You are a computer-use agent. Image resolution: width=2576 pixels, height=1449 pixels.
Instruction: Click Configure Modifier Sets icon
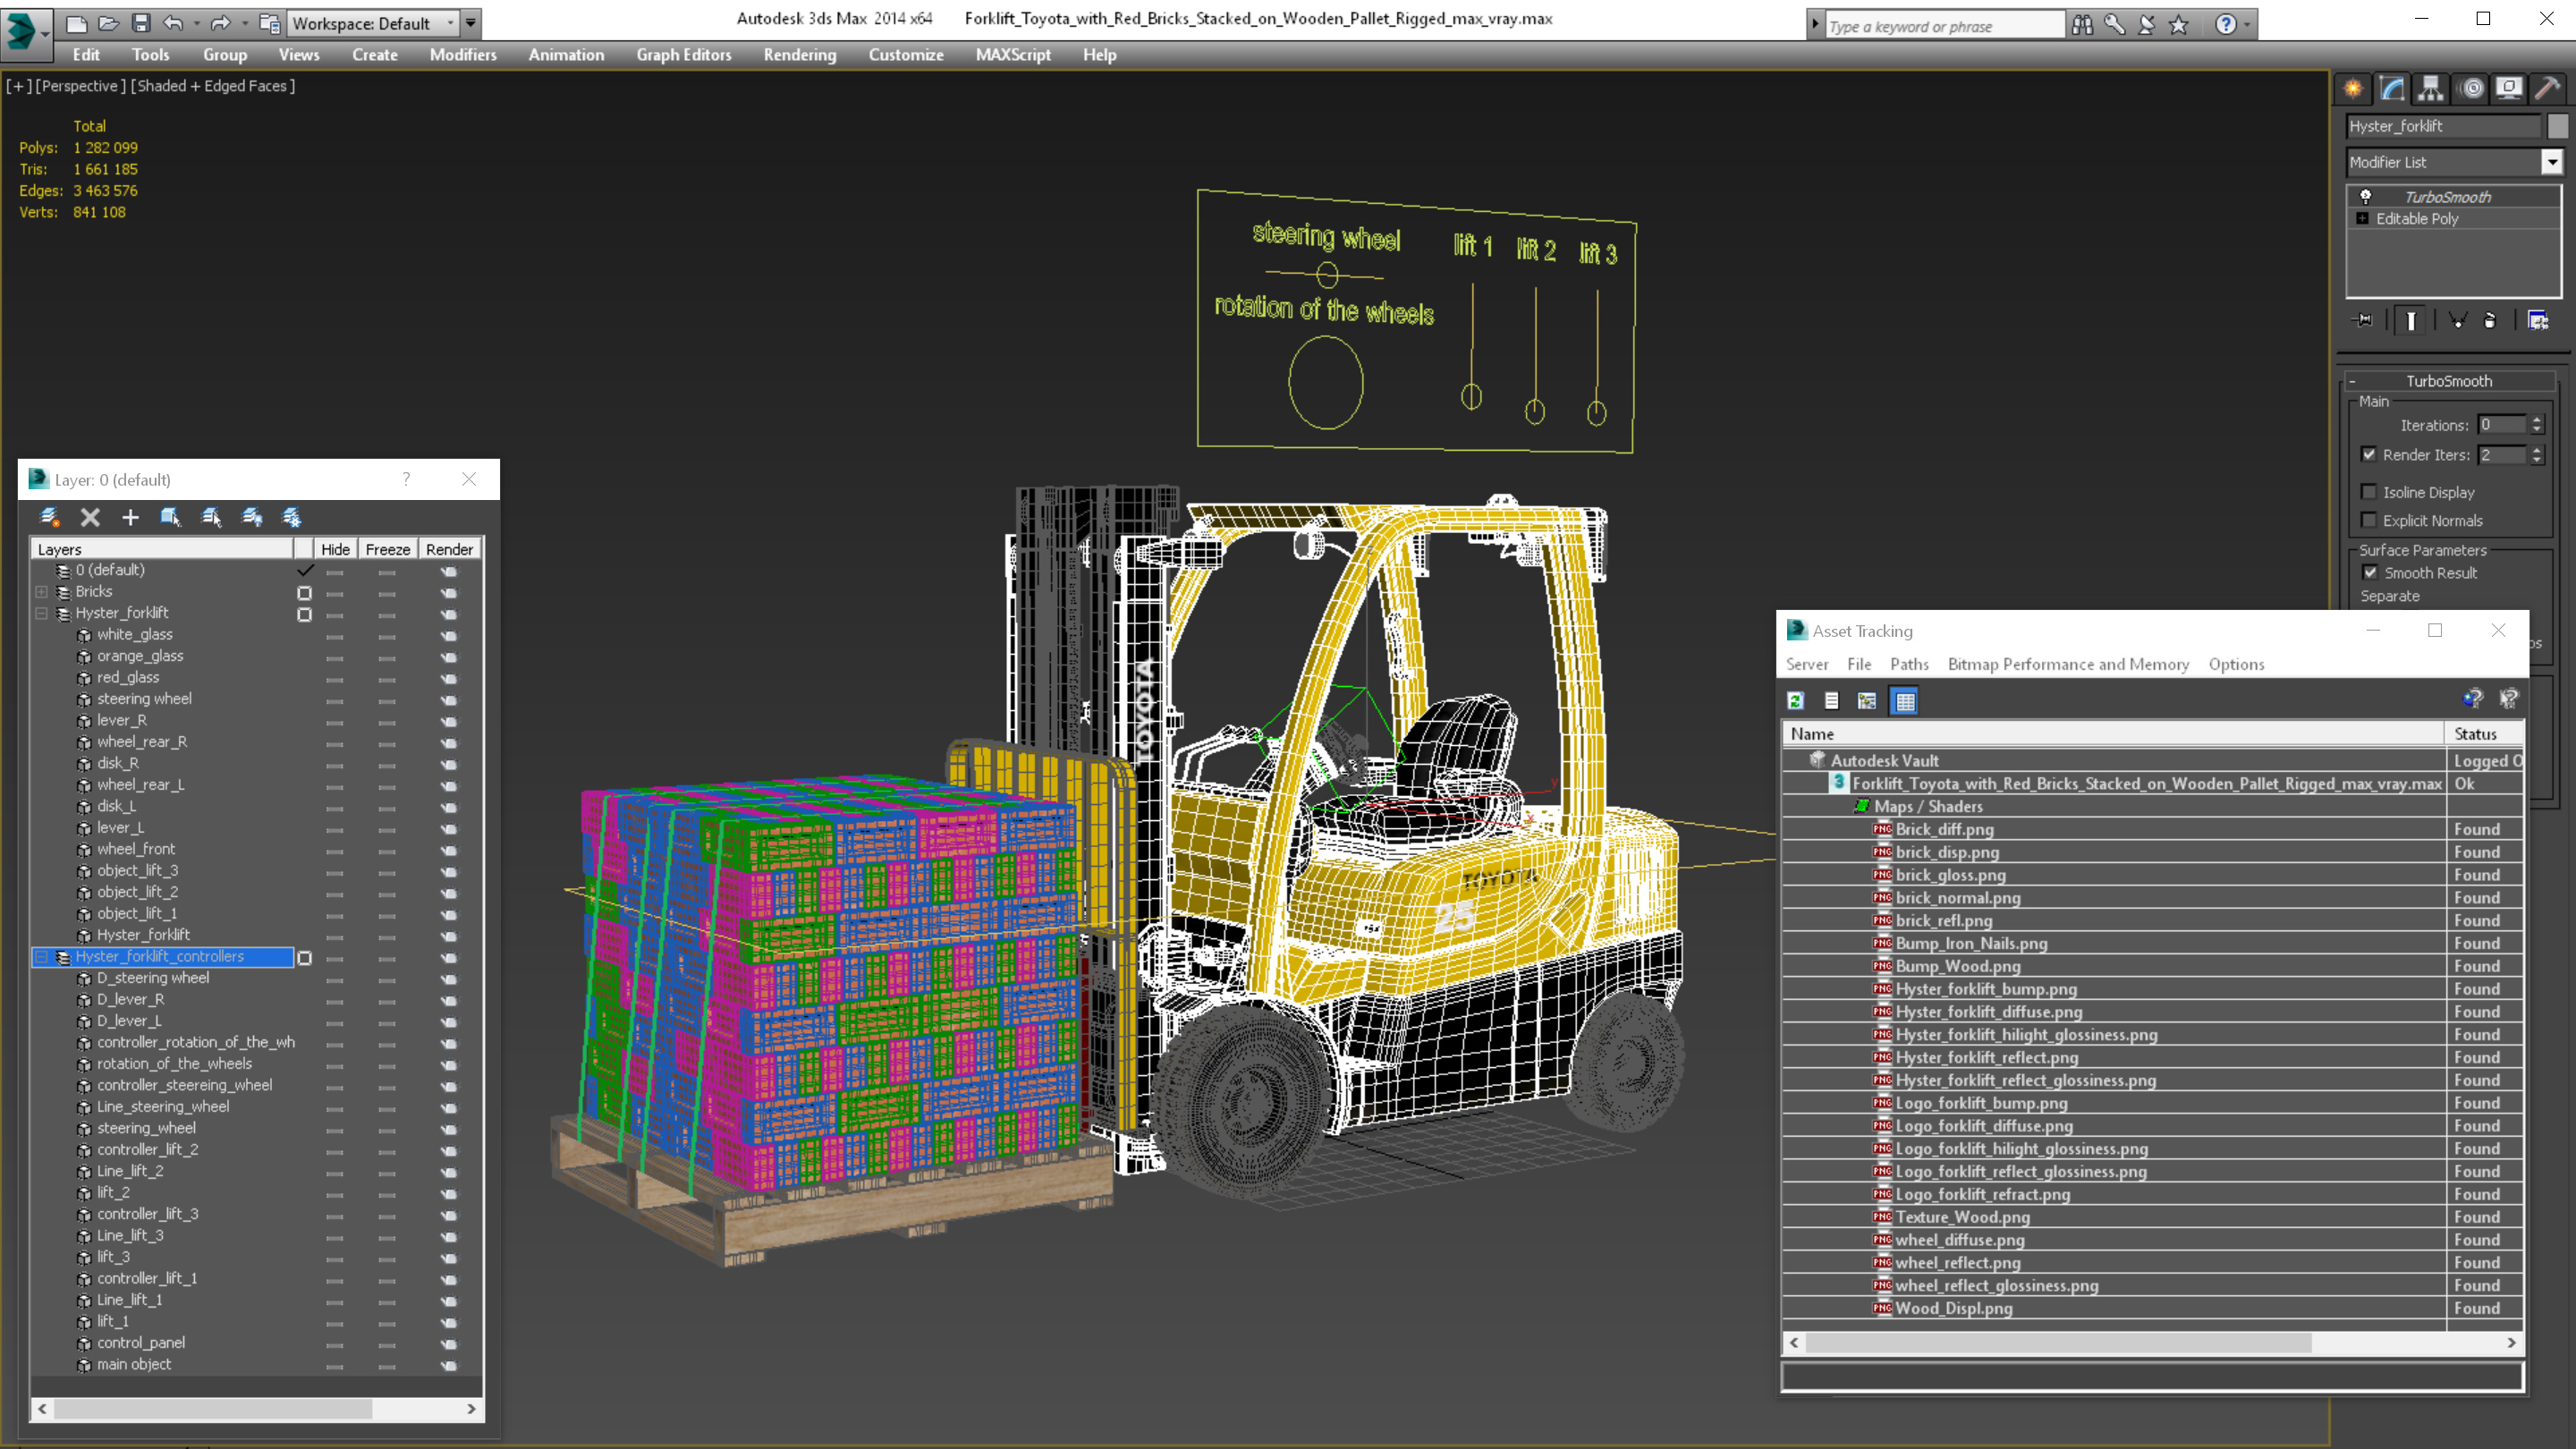coord(2539,320)
